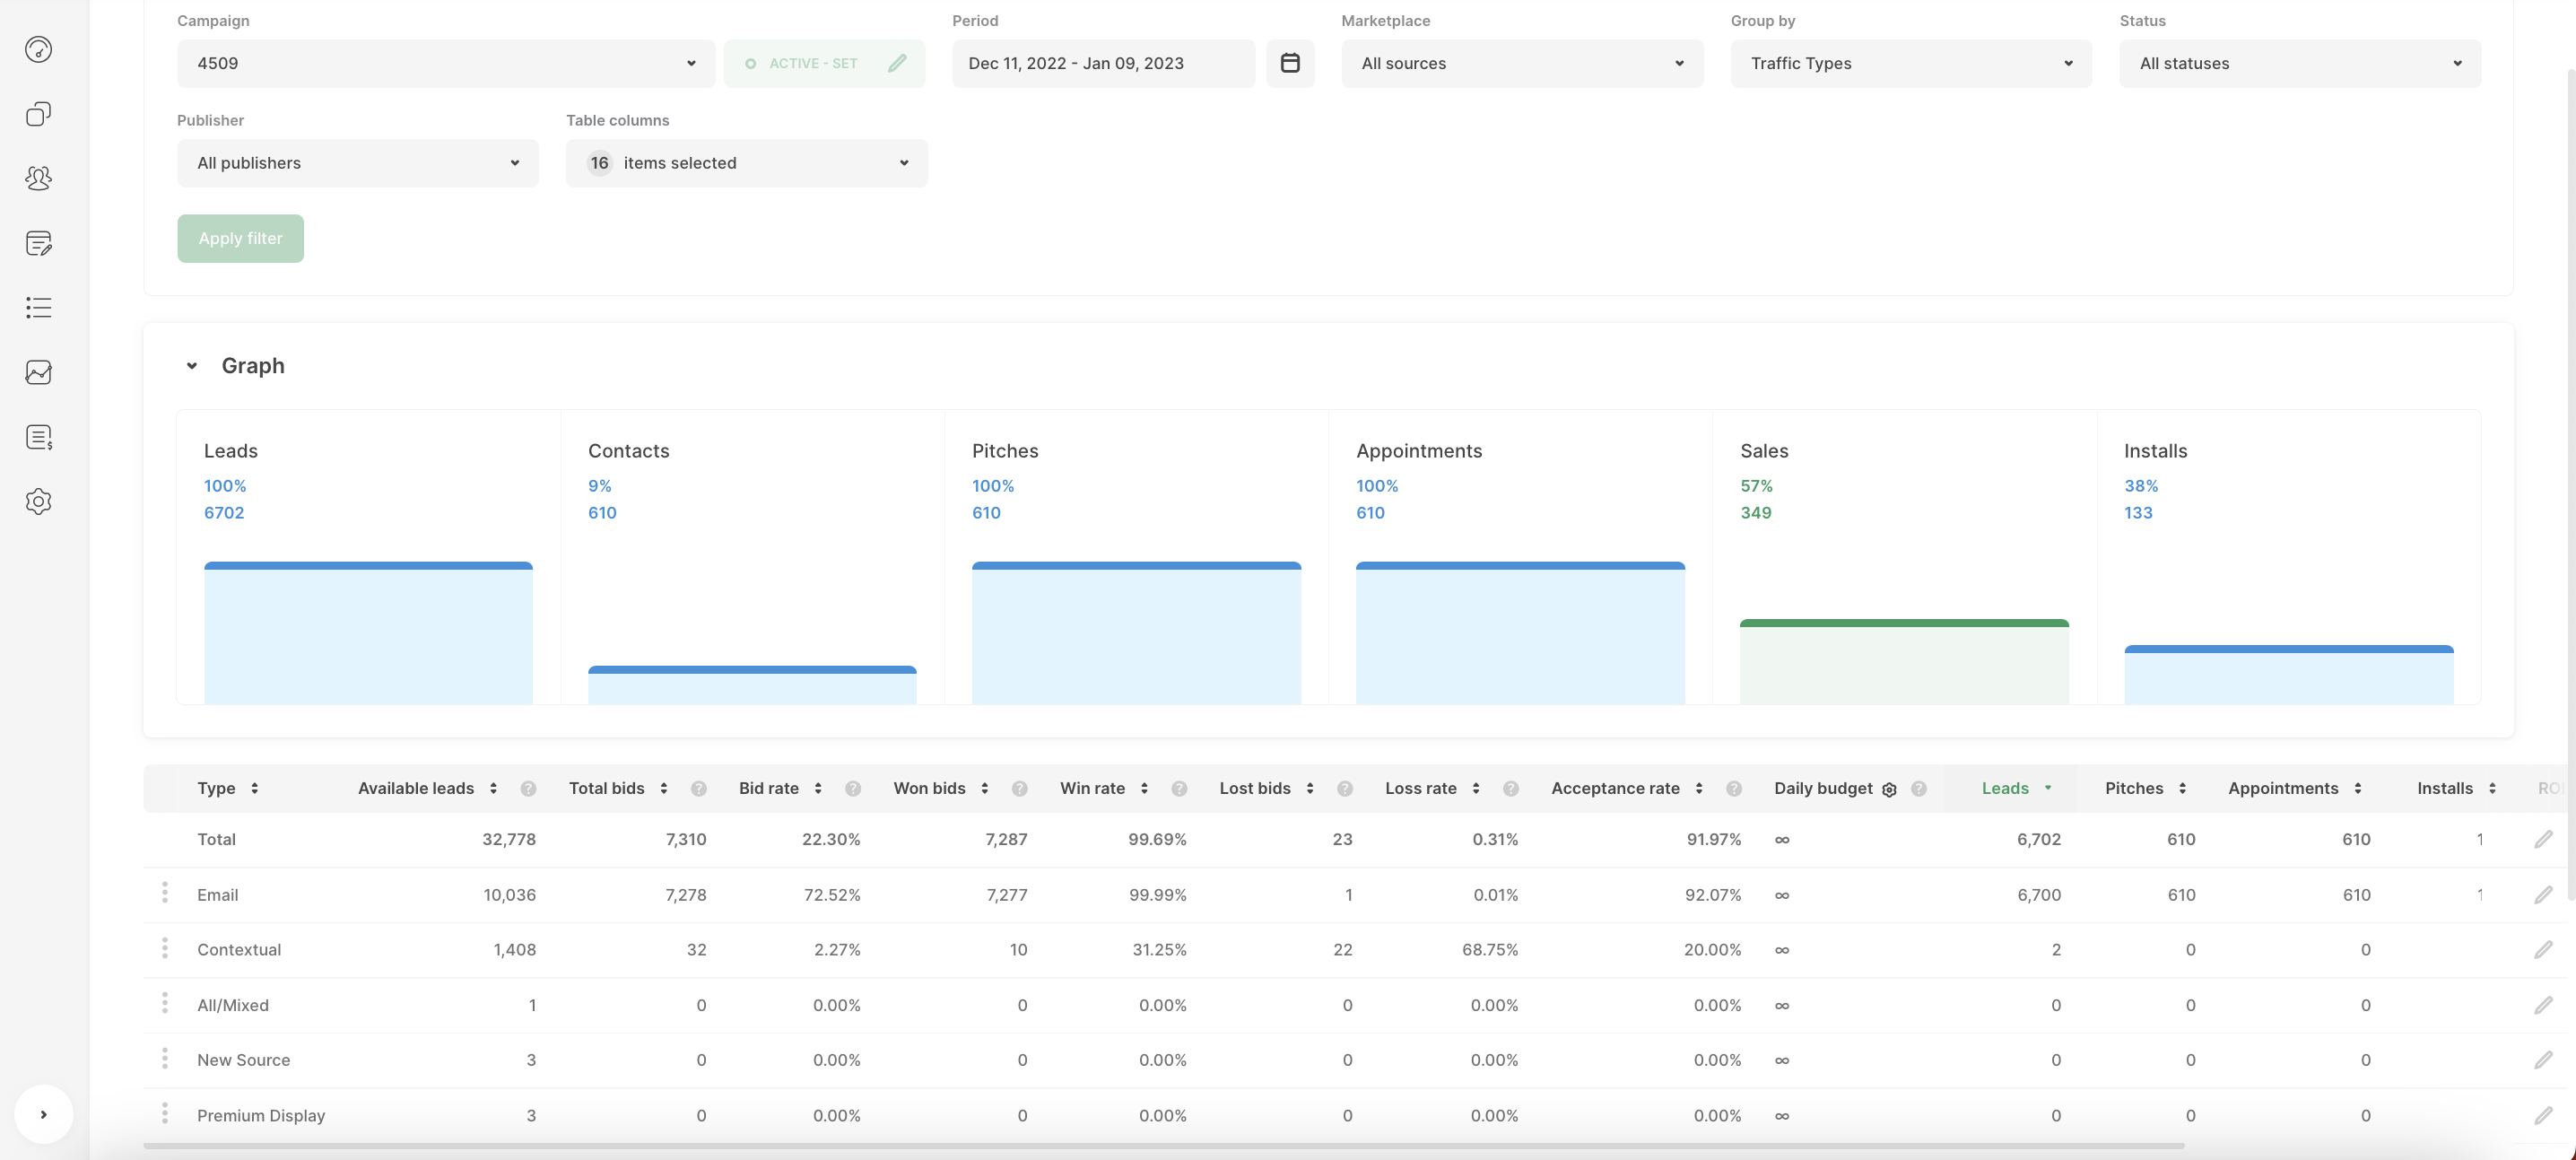Click the users group sidebar icon

click(38, 178)
